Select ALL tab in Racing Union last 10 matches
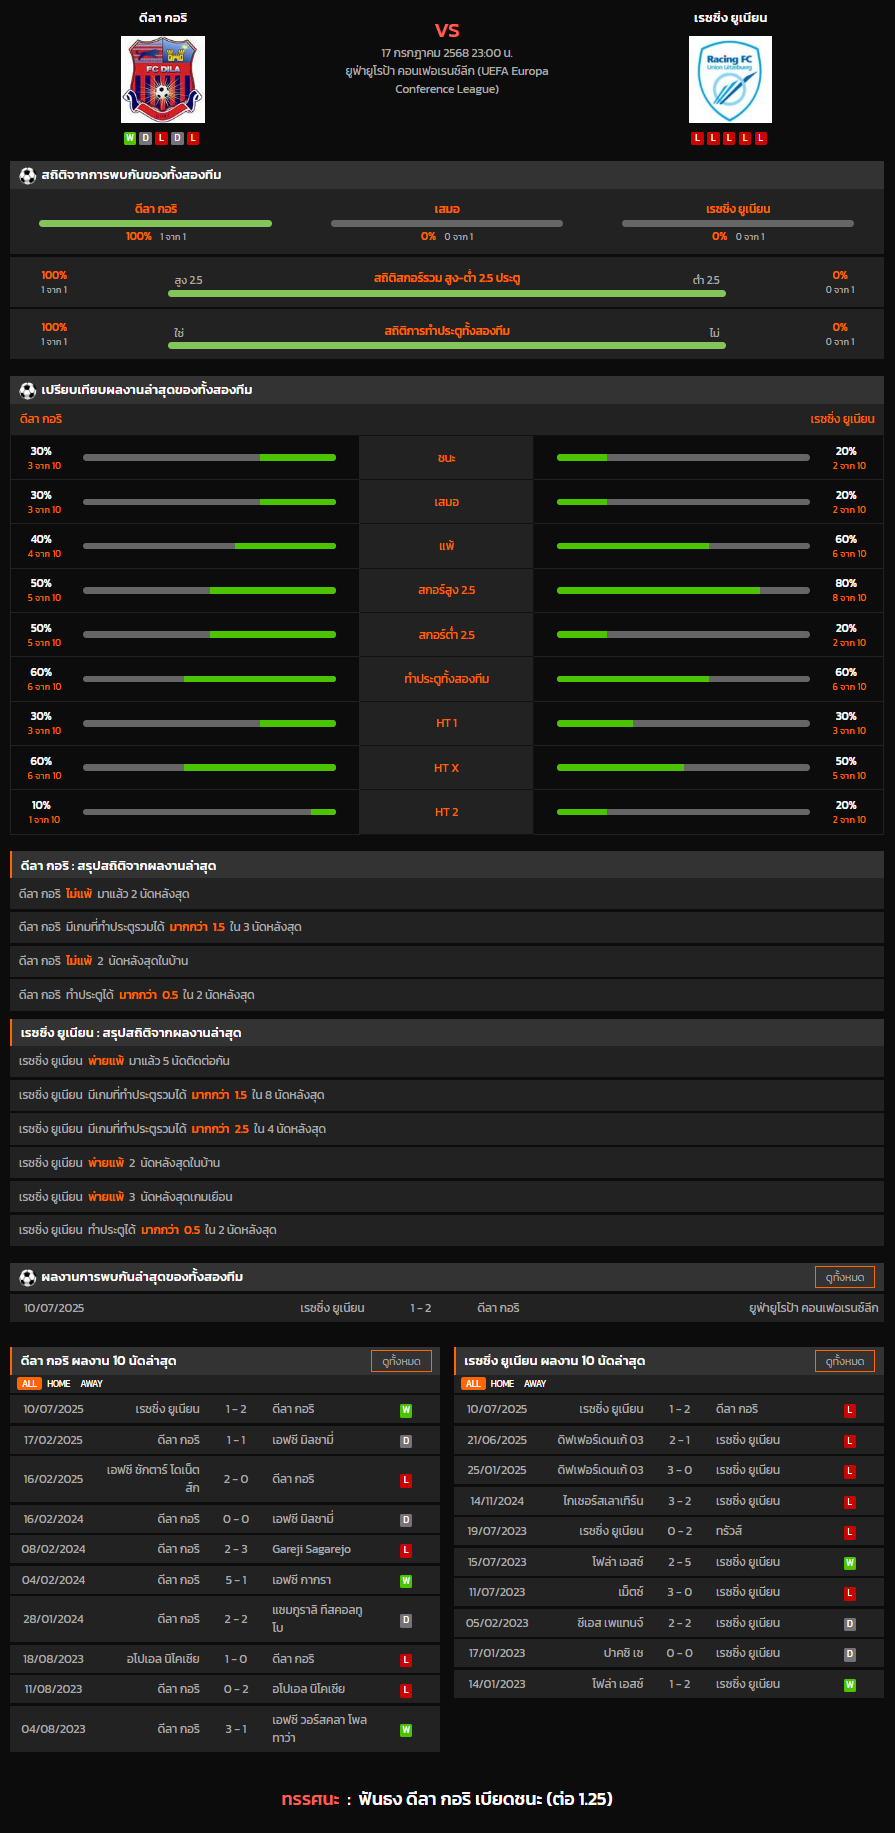This screenshot has width=895, height=1833. (473, 1384)
